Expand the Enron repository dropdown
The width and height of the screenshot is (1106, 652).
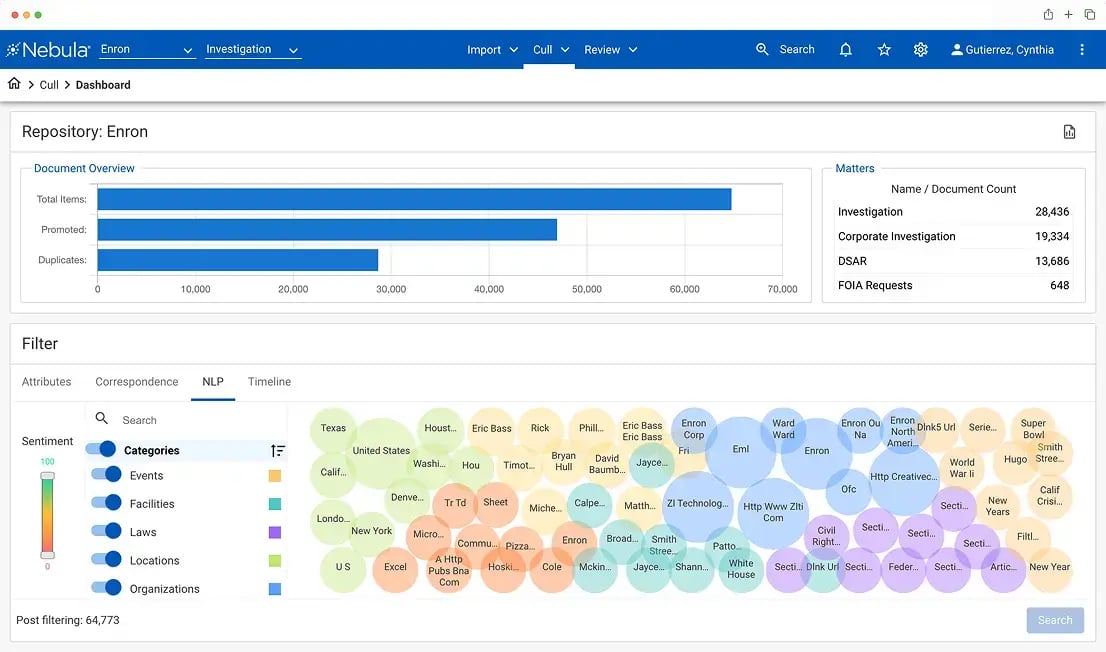[147, 49]
